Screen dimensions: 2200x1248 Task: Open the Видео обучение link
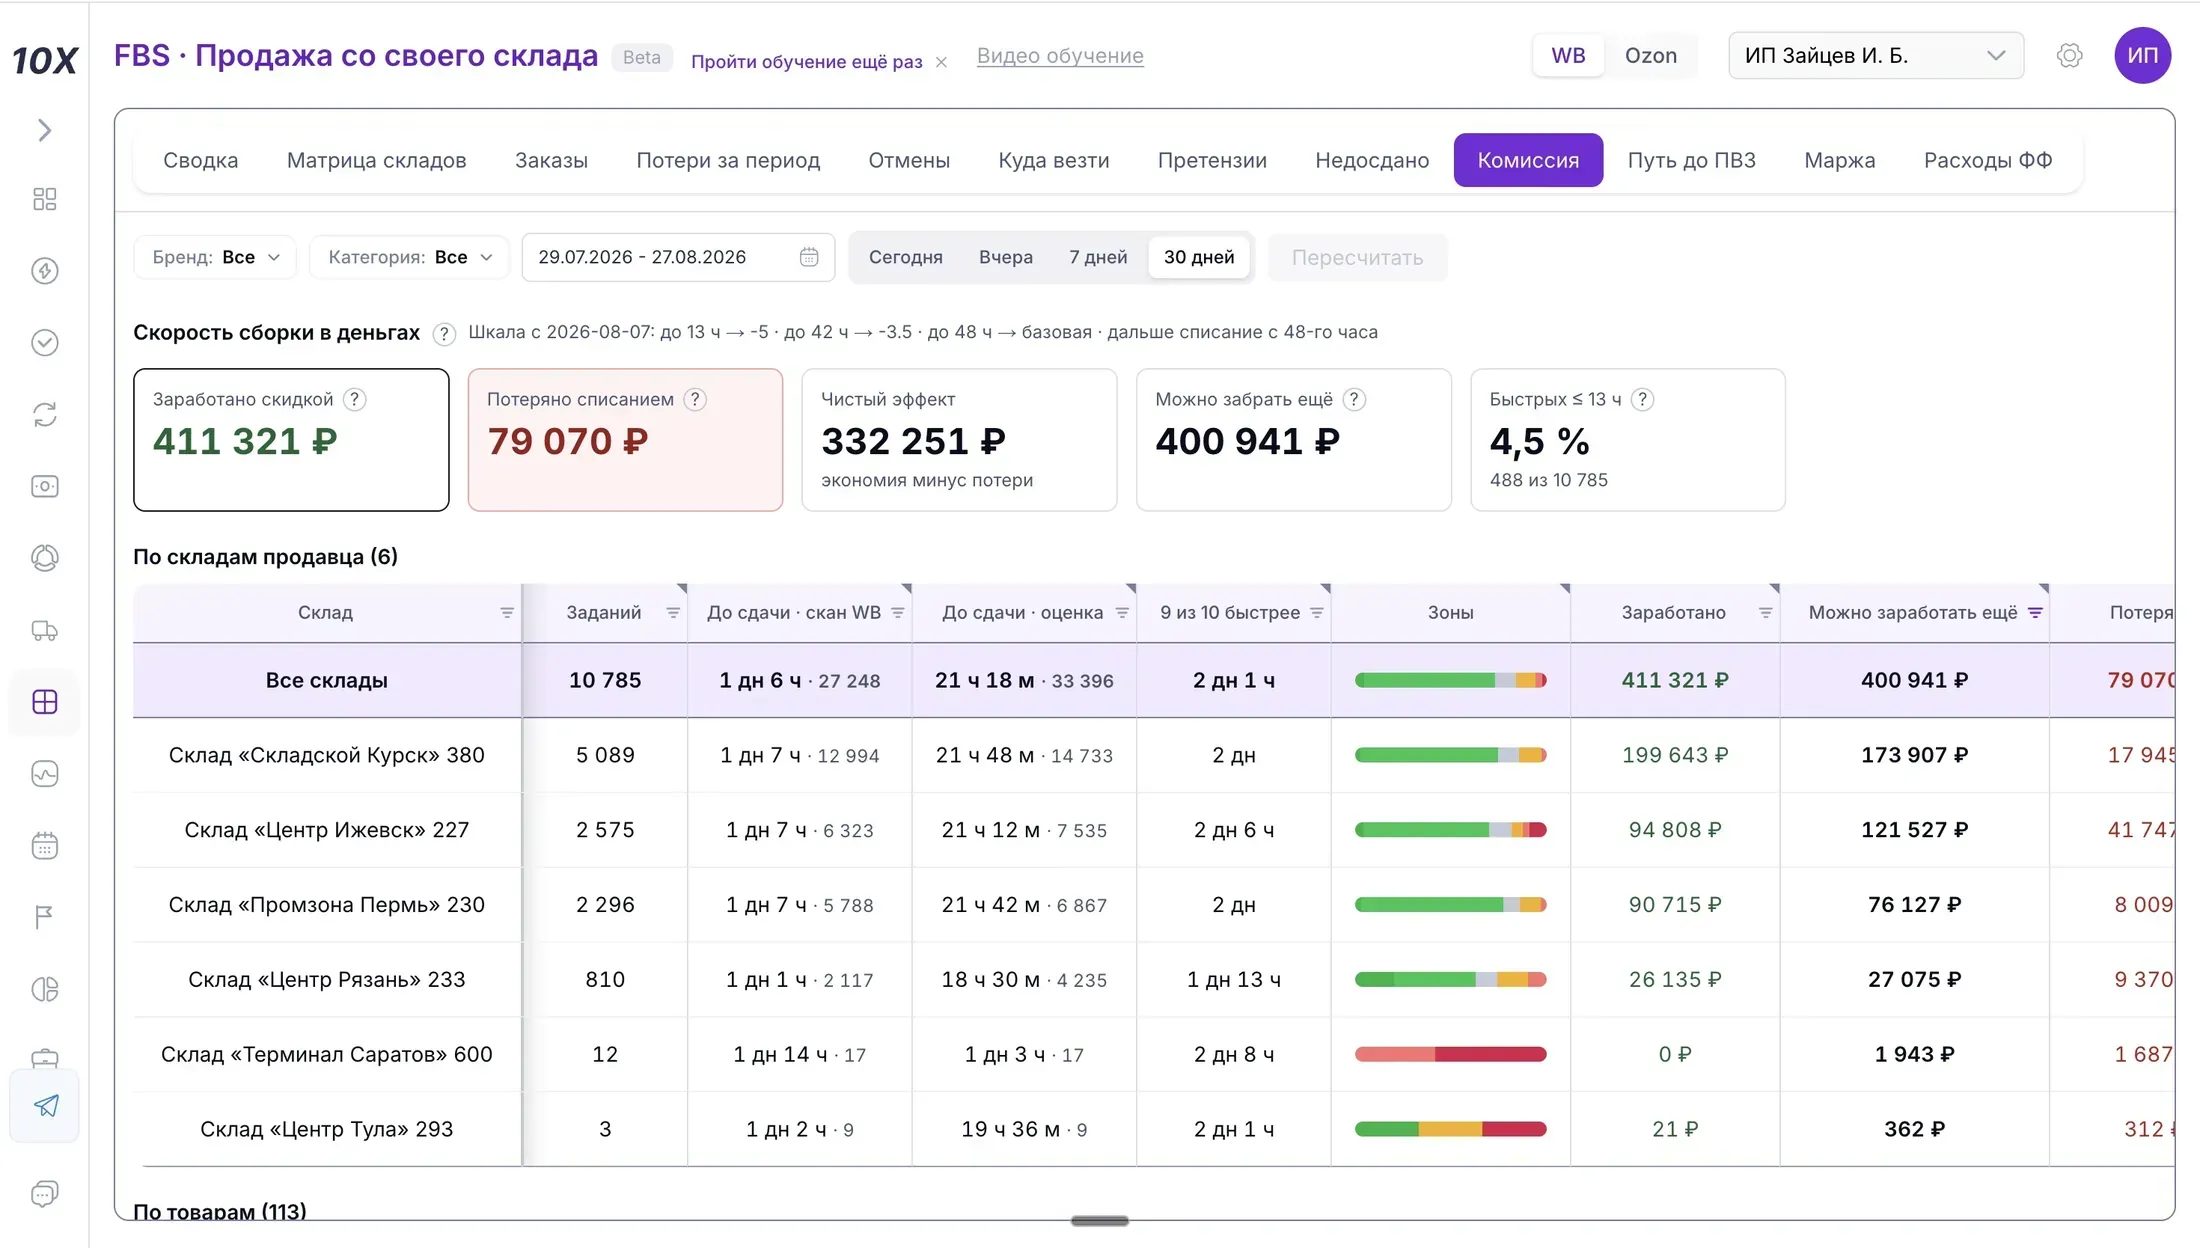[x=1060, y=56]
